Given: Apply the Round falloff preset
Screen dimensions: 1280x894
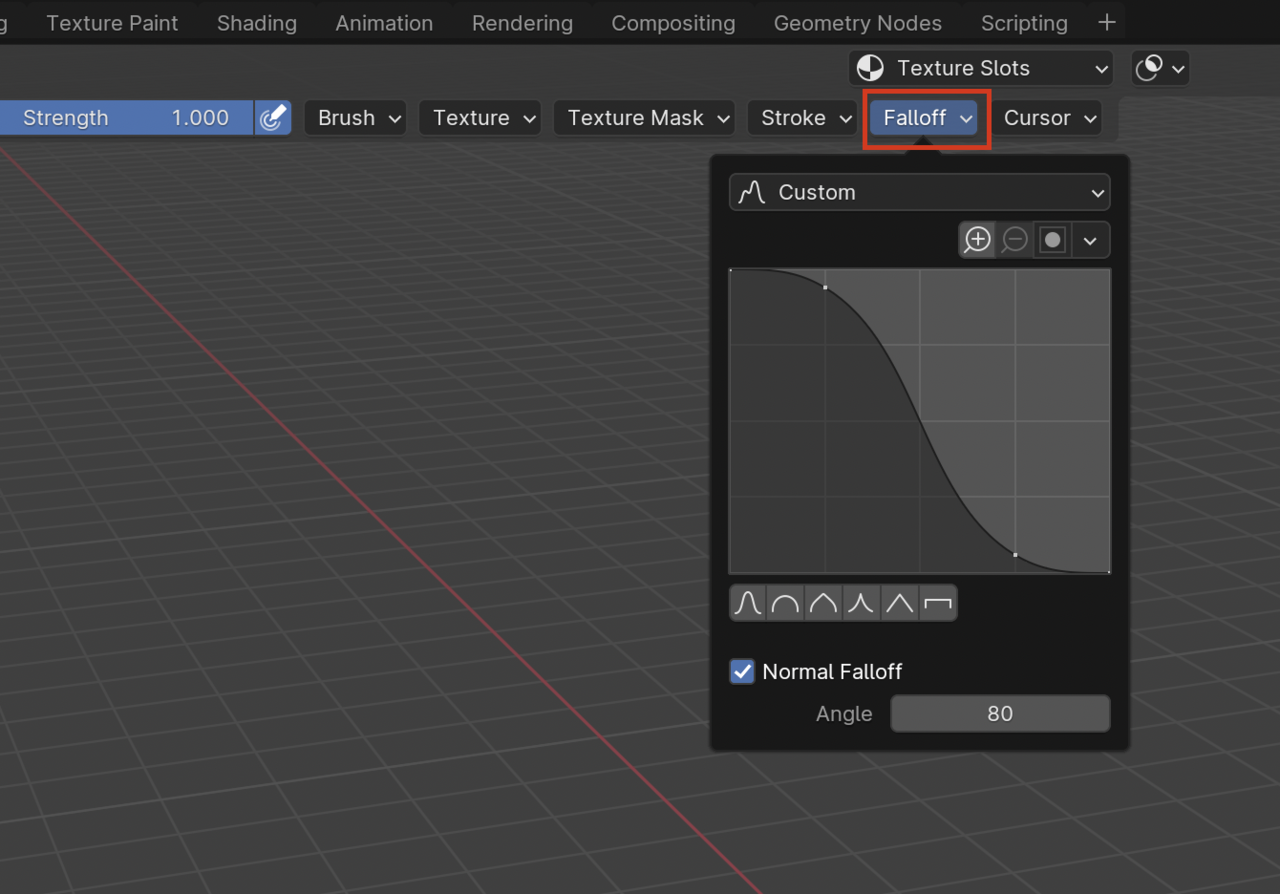Looking at the screenshot, I should [x=786, y=603].
